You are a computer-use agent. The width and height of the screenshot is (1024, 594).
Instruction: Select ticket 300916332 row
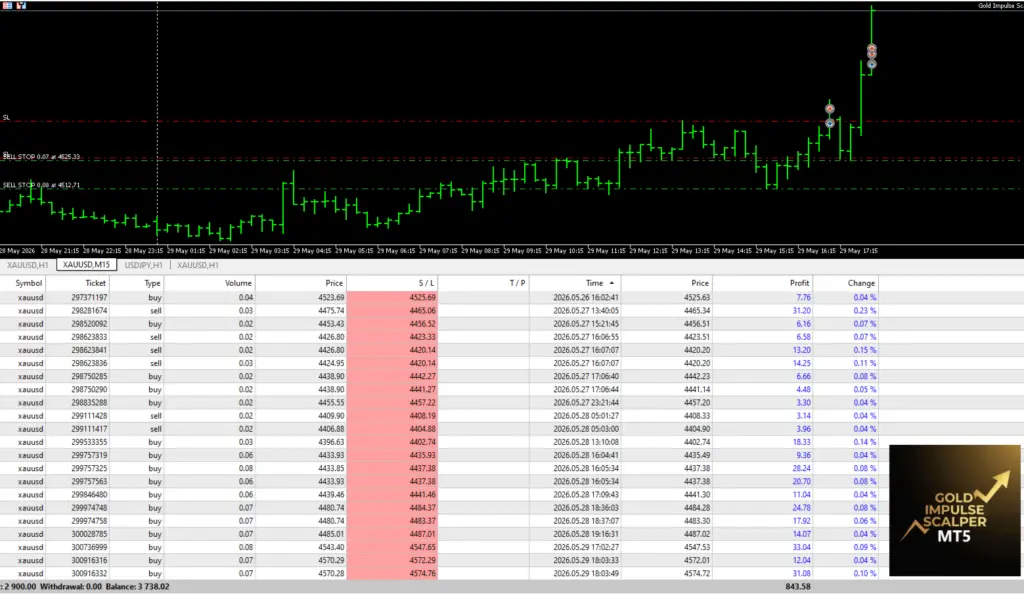click(439, 573)
